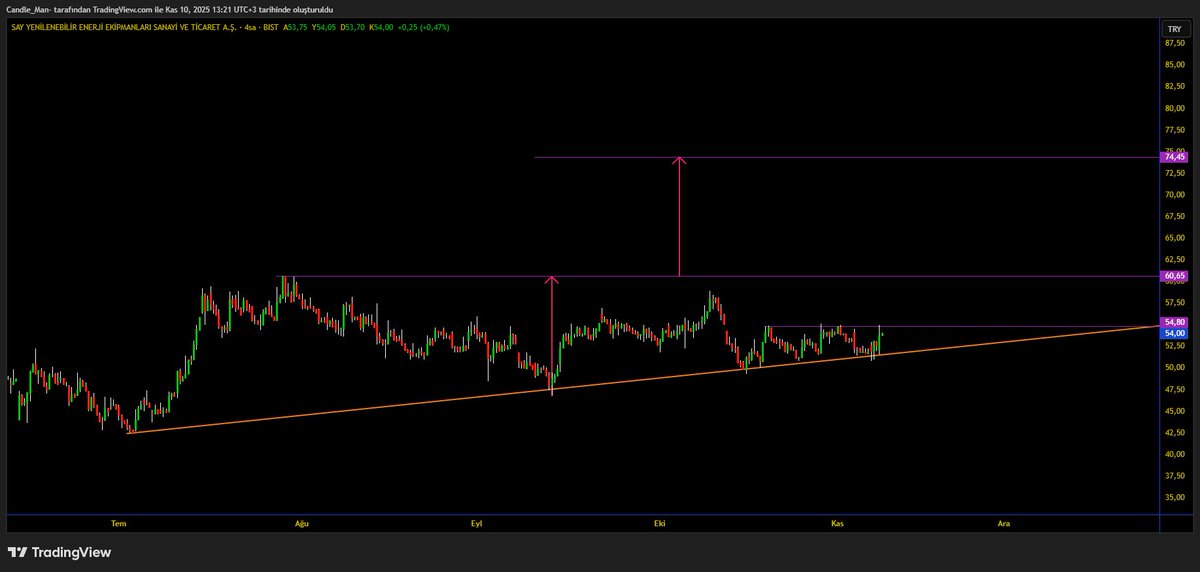The image size is (1200, 572).
Task: Click the 35,00 price axis tick
Action: coord(1174,497)
